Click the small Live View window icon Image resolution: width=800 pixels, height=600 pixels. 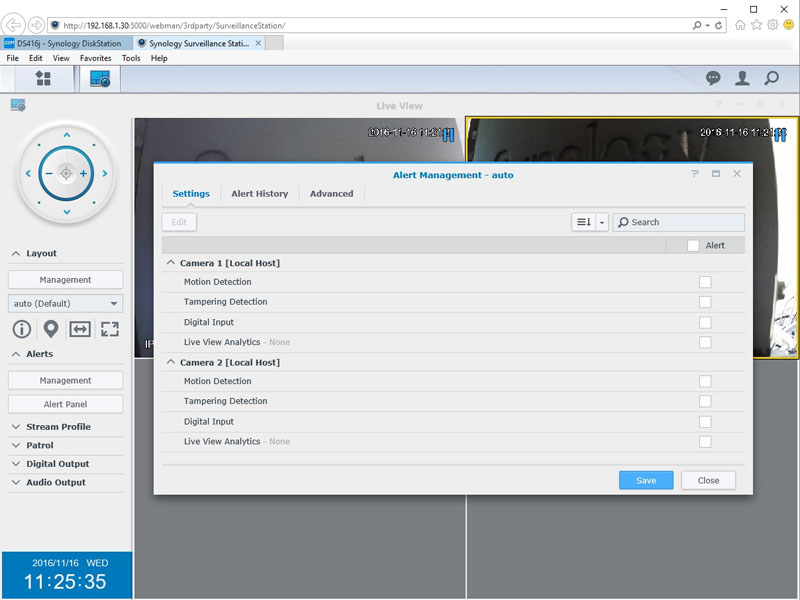(x=18, y=106)
